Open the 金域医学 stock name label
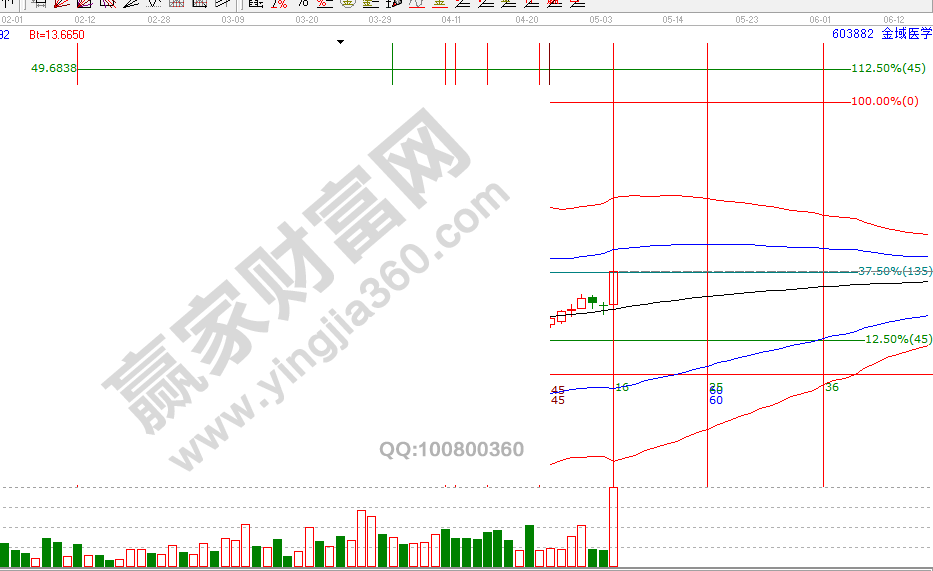Viewport: 933px width, 571px height. point(905,34)
